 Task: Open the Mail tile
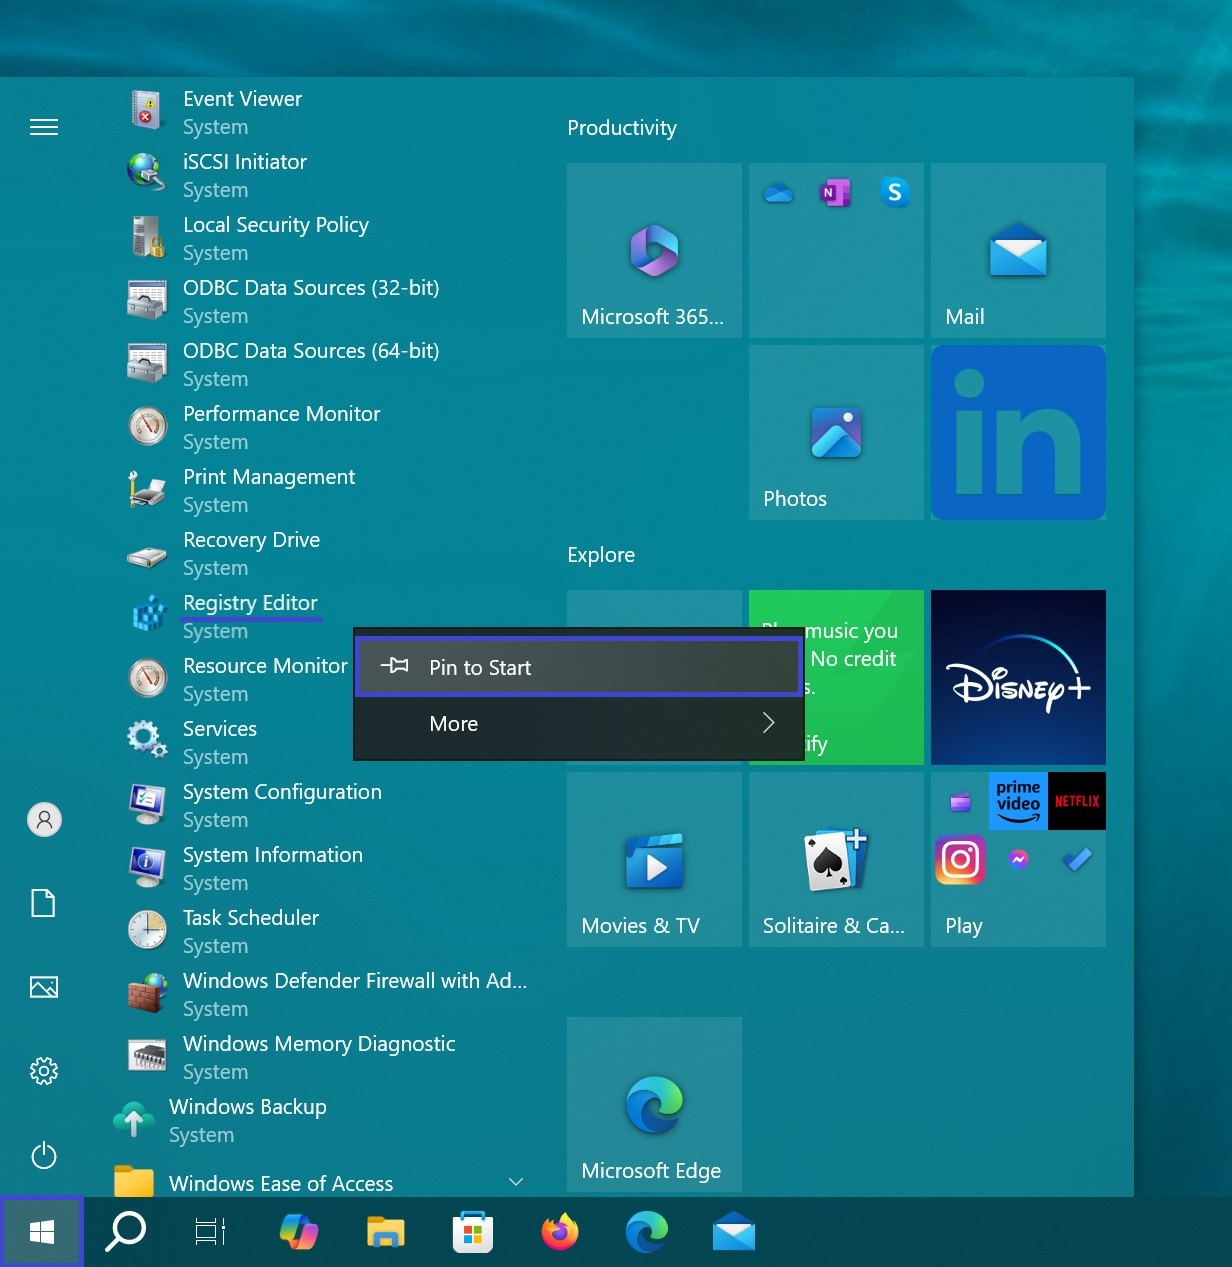[1018, 250]
